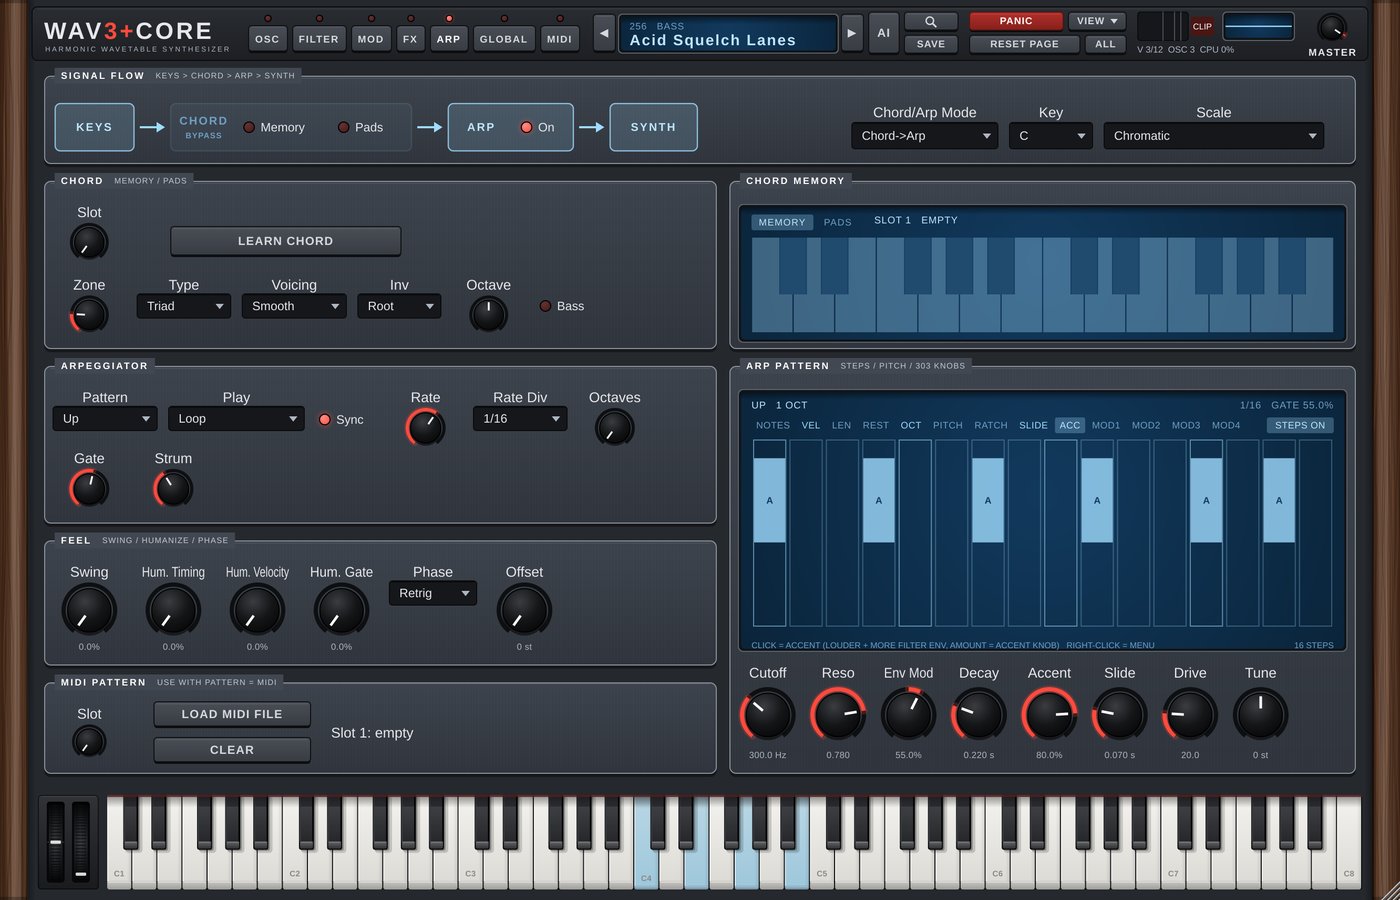
Task: Toggle arpeggiator Sync
Action: 341,419
